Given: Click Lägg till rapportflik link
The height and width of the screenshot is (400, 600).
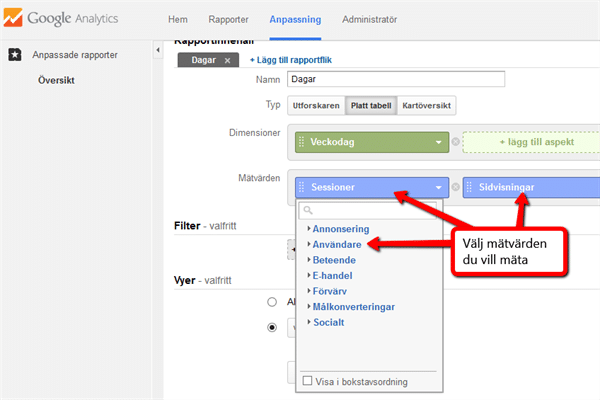Looking at the screenshot, I should [x=291, y=60].
